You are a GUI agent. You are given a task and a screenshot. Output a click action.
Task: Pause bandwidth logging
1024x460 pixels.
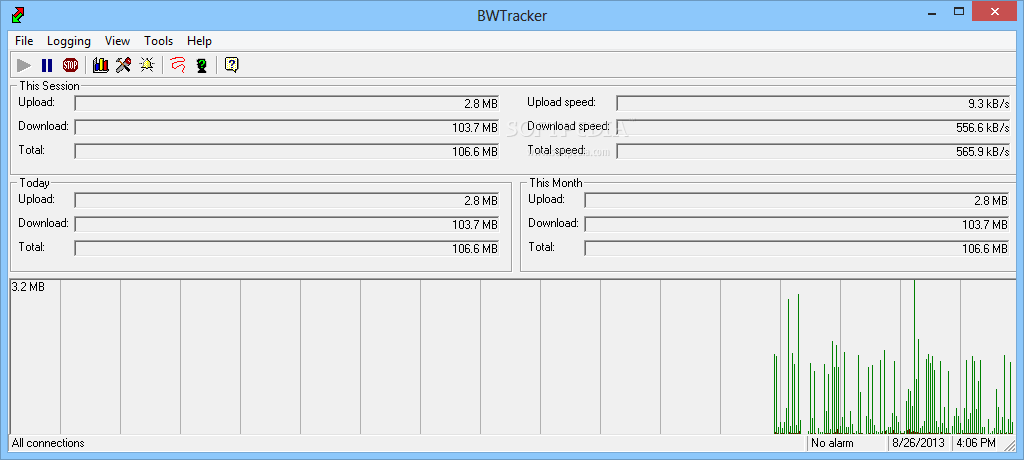coord(47,65)
